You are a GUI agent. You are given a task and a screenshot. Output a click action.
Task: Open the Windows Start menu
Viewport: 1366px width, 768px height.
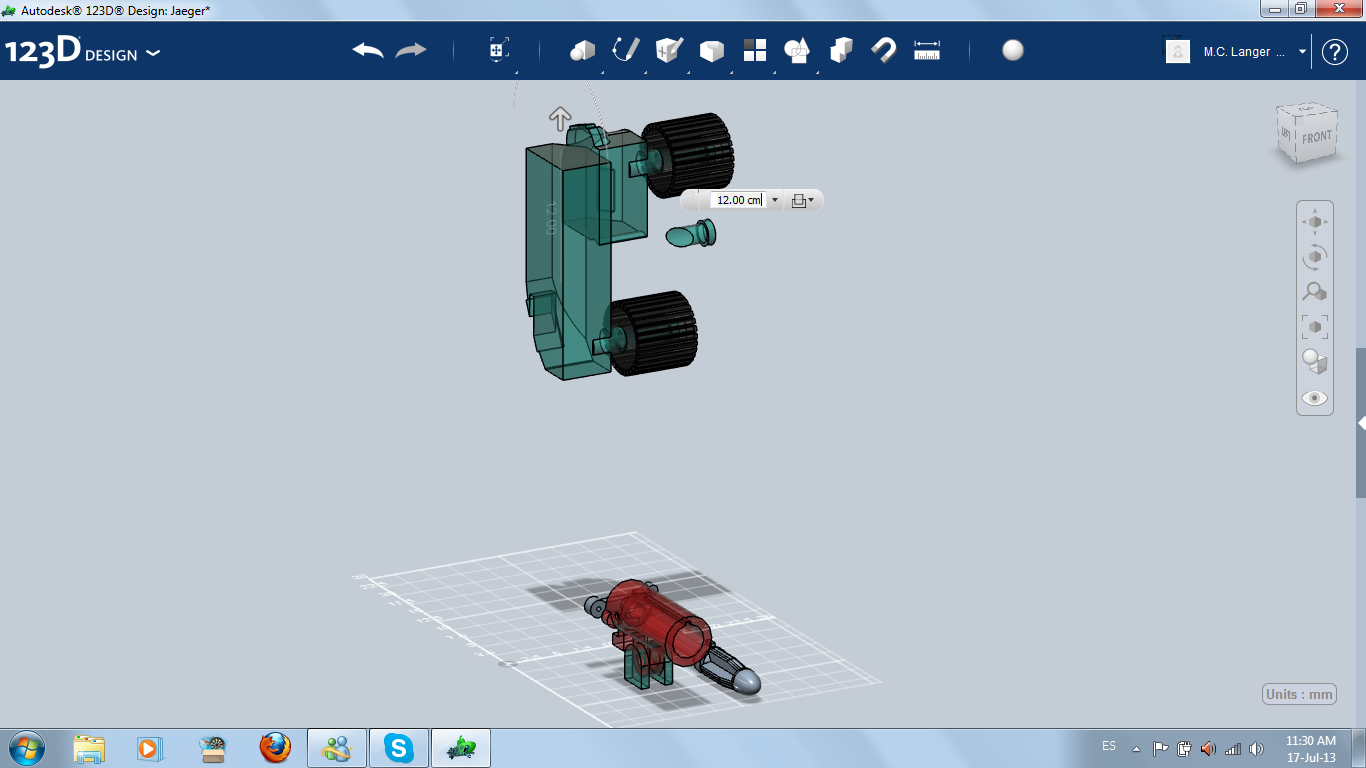point(26,747)
